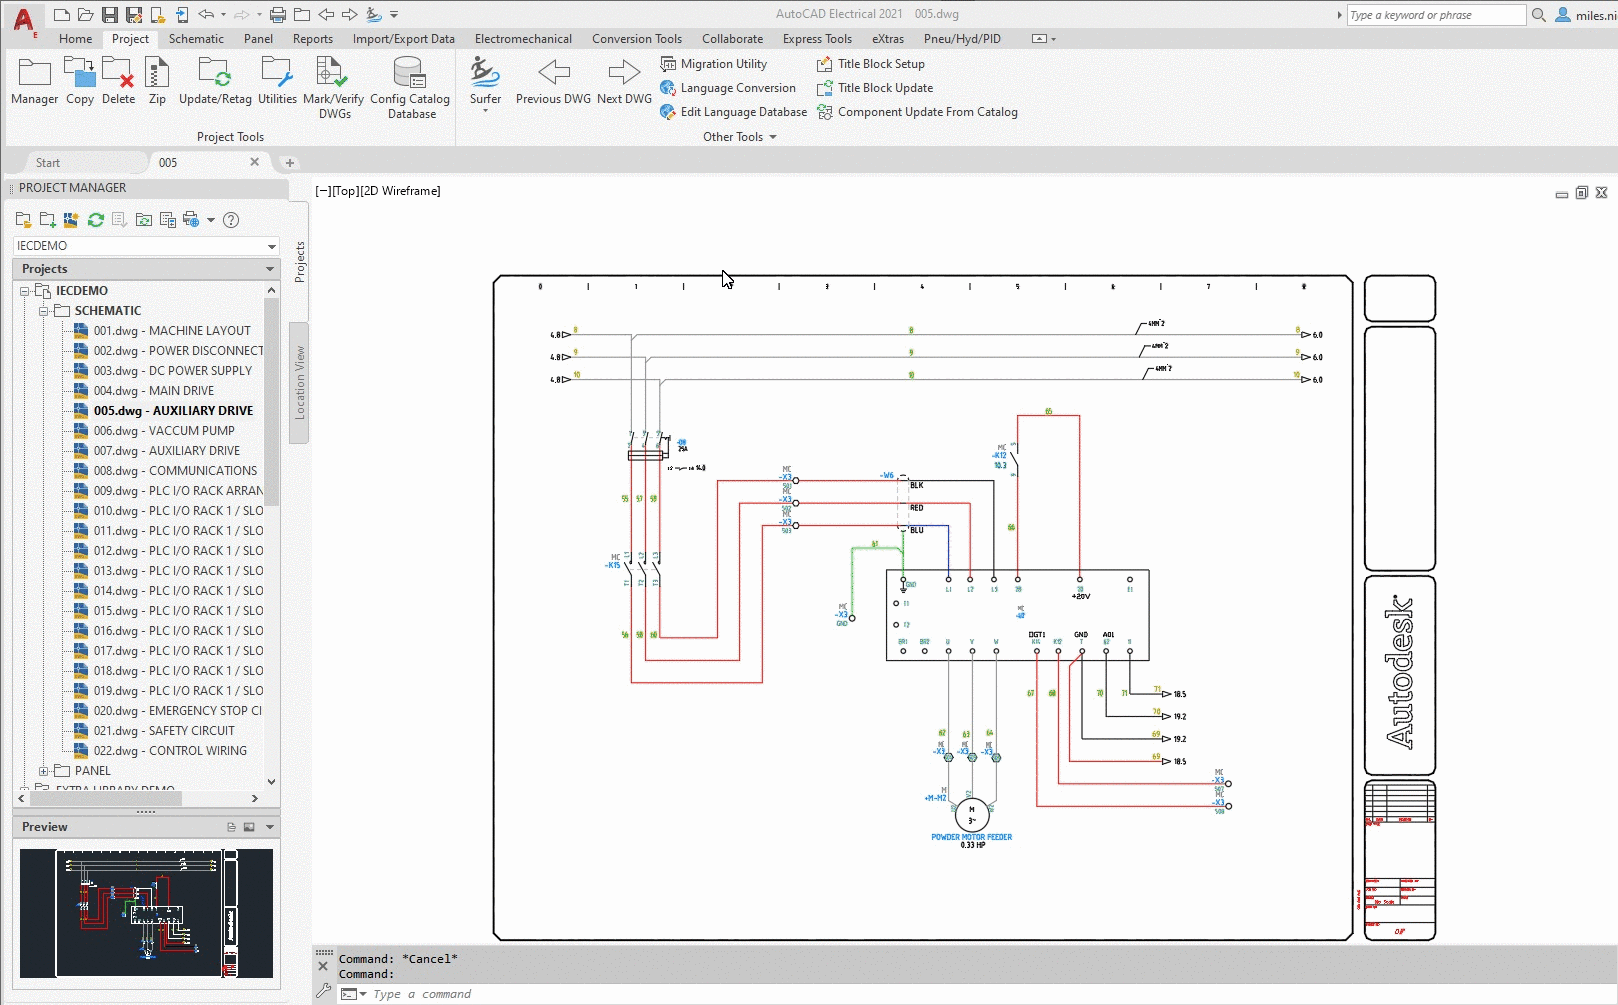
Task: Run the Update/Retag tool
Action: (x=215, y=80)
